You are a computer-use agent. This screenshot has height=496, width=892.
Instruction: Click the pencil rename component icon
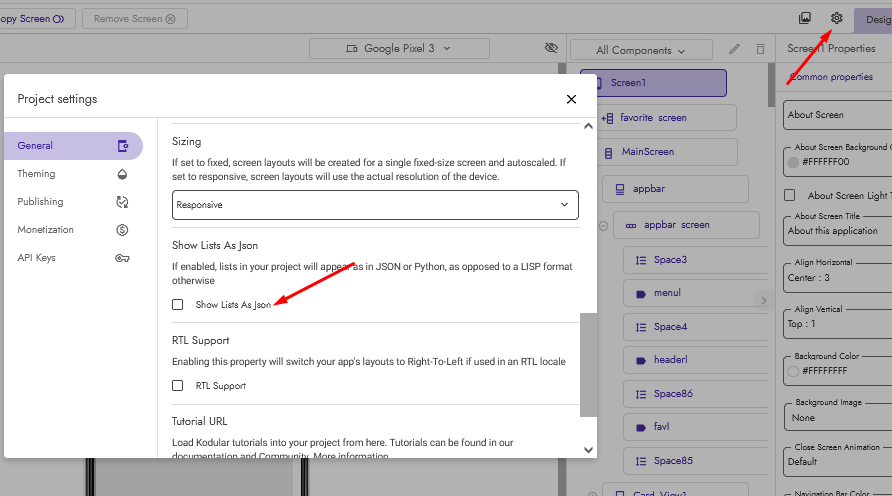[735, 49]
